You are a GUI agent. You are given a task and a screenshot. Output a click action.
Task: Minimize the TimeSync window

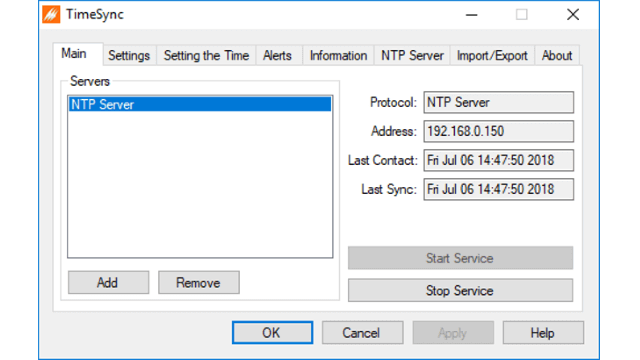471,15
